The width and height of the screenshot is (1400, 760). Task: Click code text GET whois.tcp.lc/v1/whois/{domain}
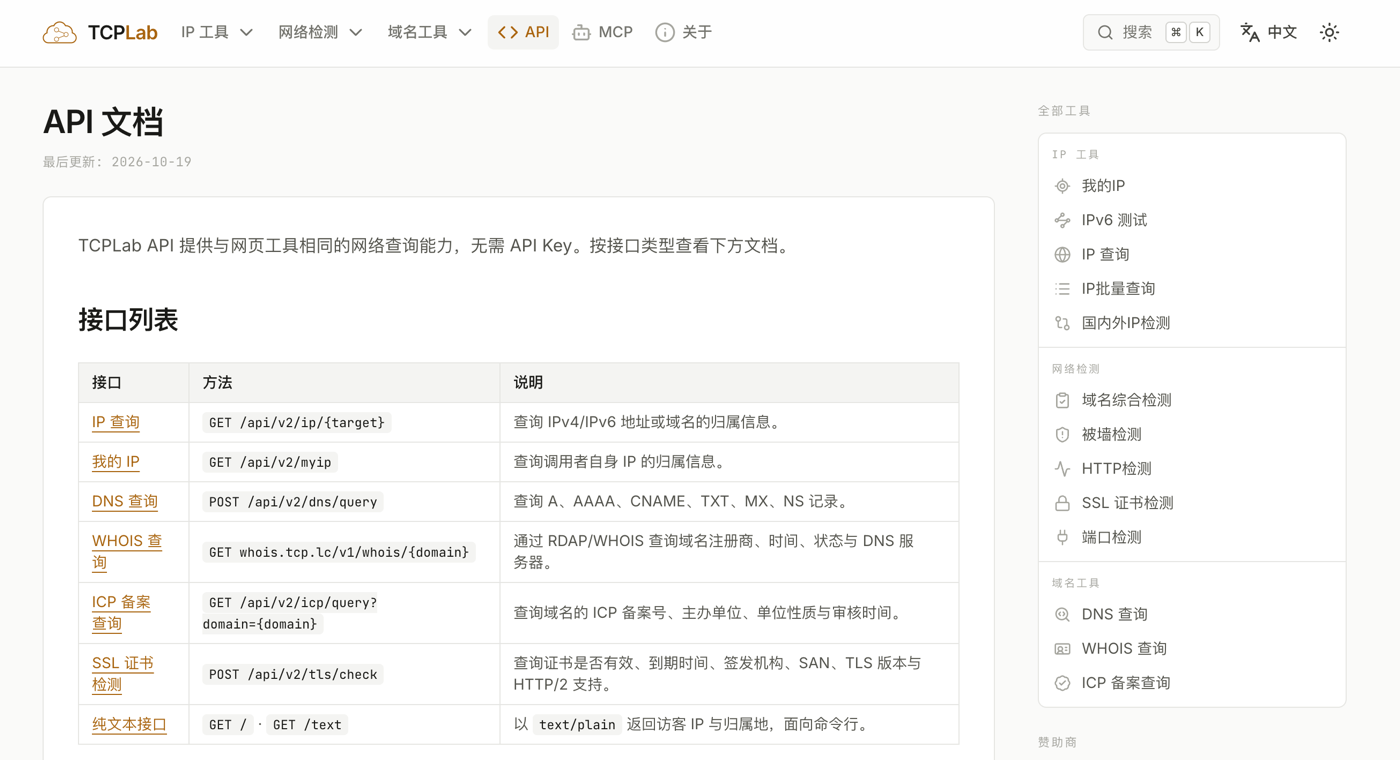click(x=339, y=552)
